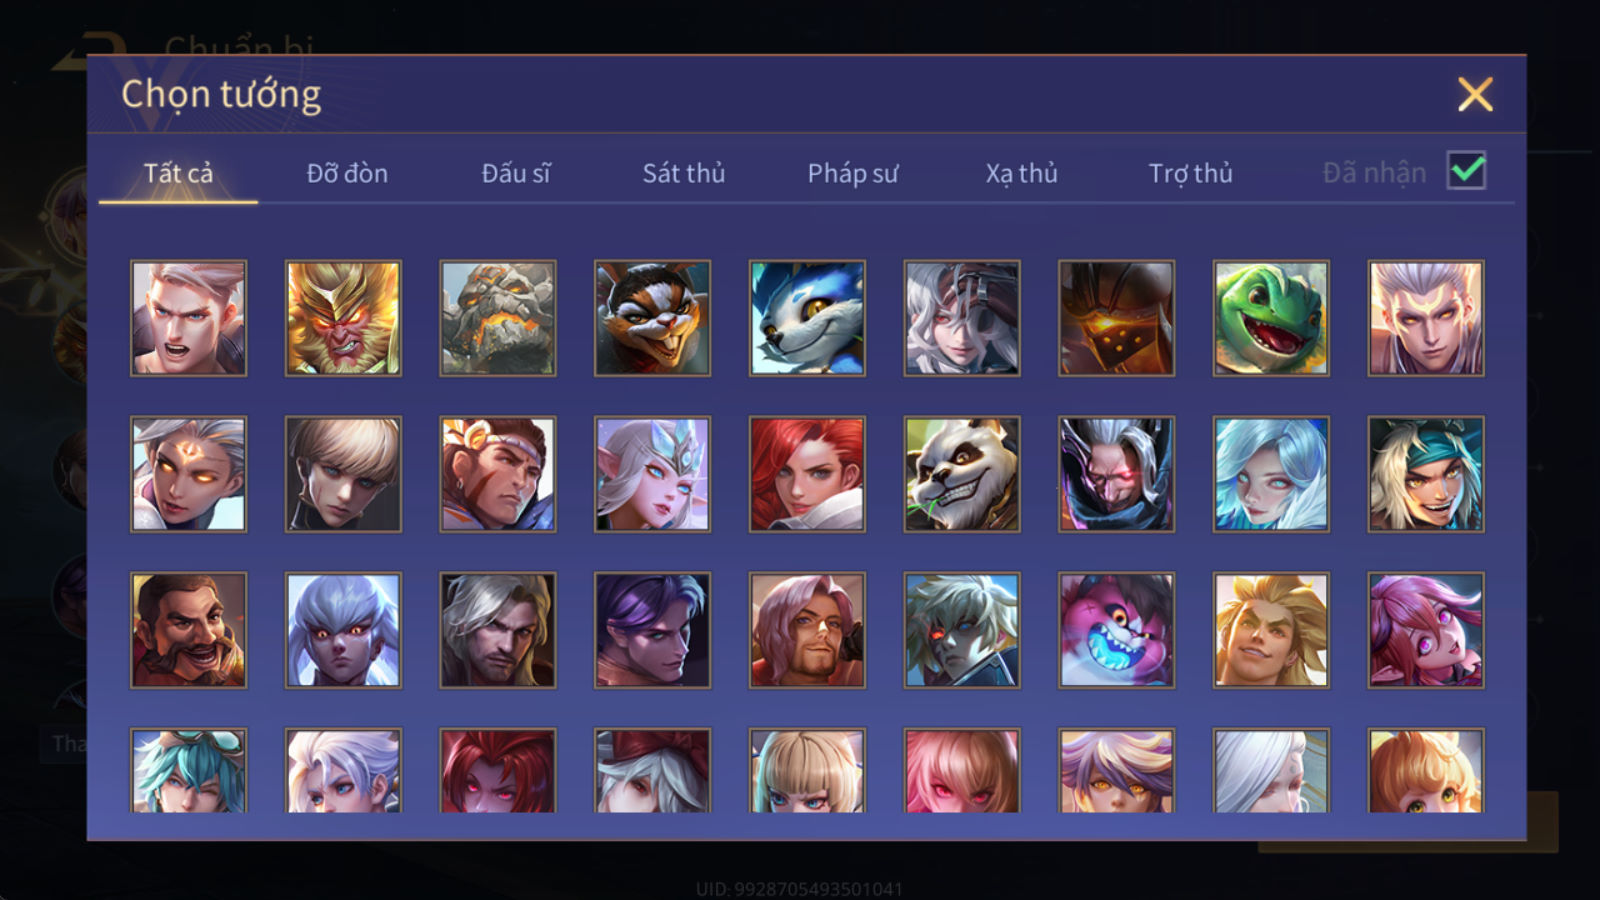
Task: Choose the raccoon-like furry hero portrait
Action: click(652, 318)
